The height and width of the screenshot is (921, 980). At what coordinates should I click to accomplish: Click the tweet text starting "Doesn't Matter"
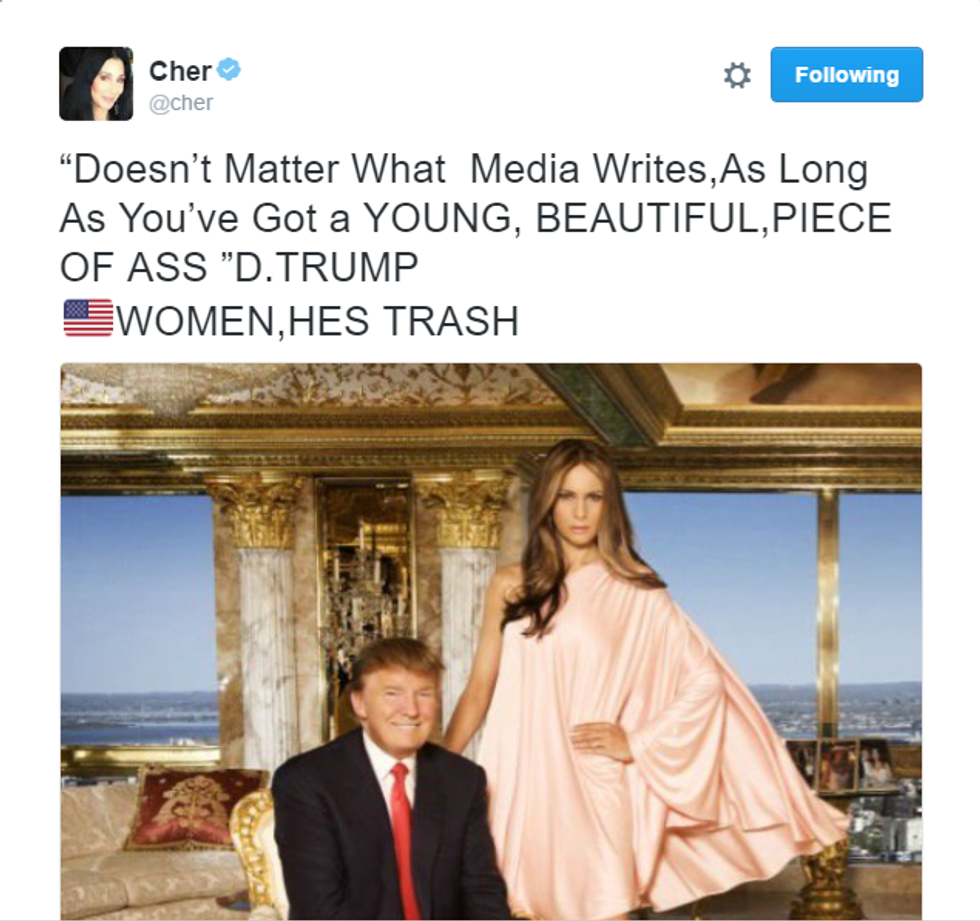click(x=475, y=244)
